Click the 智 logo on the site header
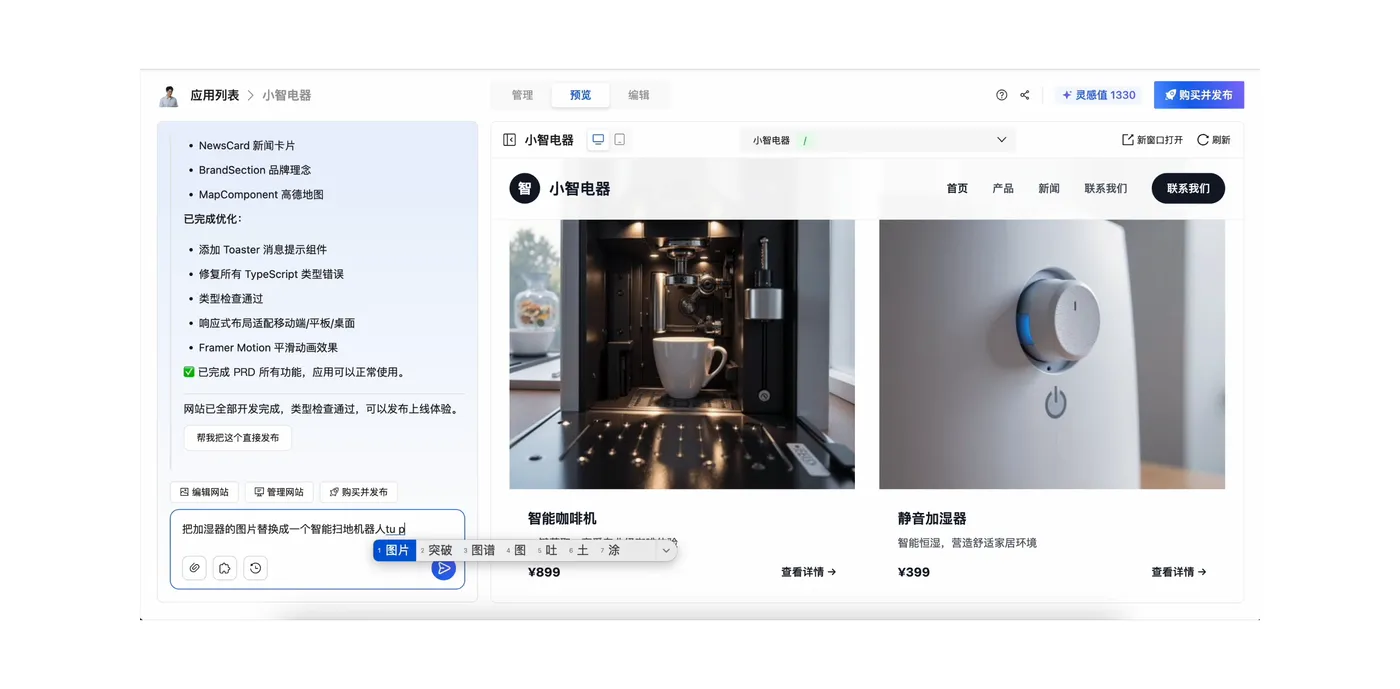 (x=525, y=188)
